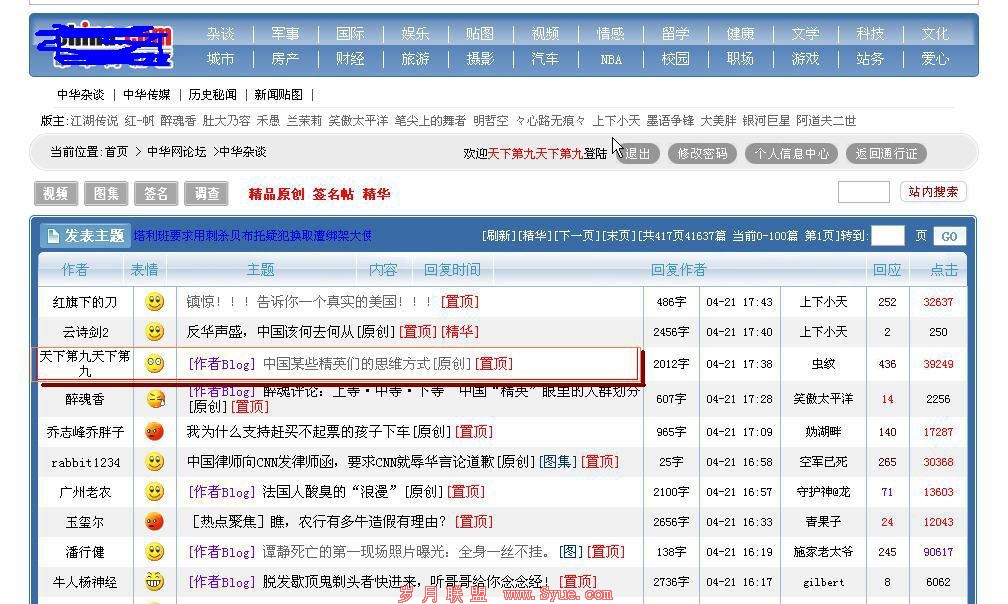Click the smiley icon next to rabbit1234
The height and width of the screenshot is (604, 1008).
coord(154,462)
